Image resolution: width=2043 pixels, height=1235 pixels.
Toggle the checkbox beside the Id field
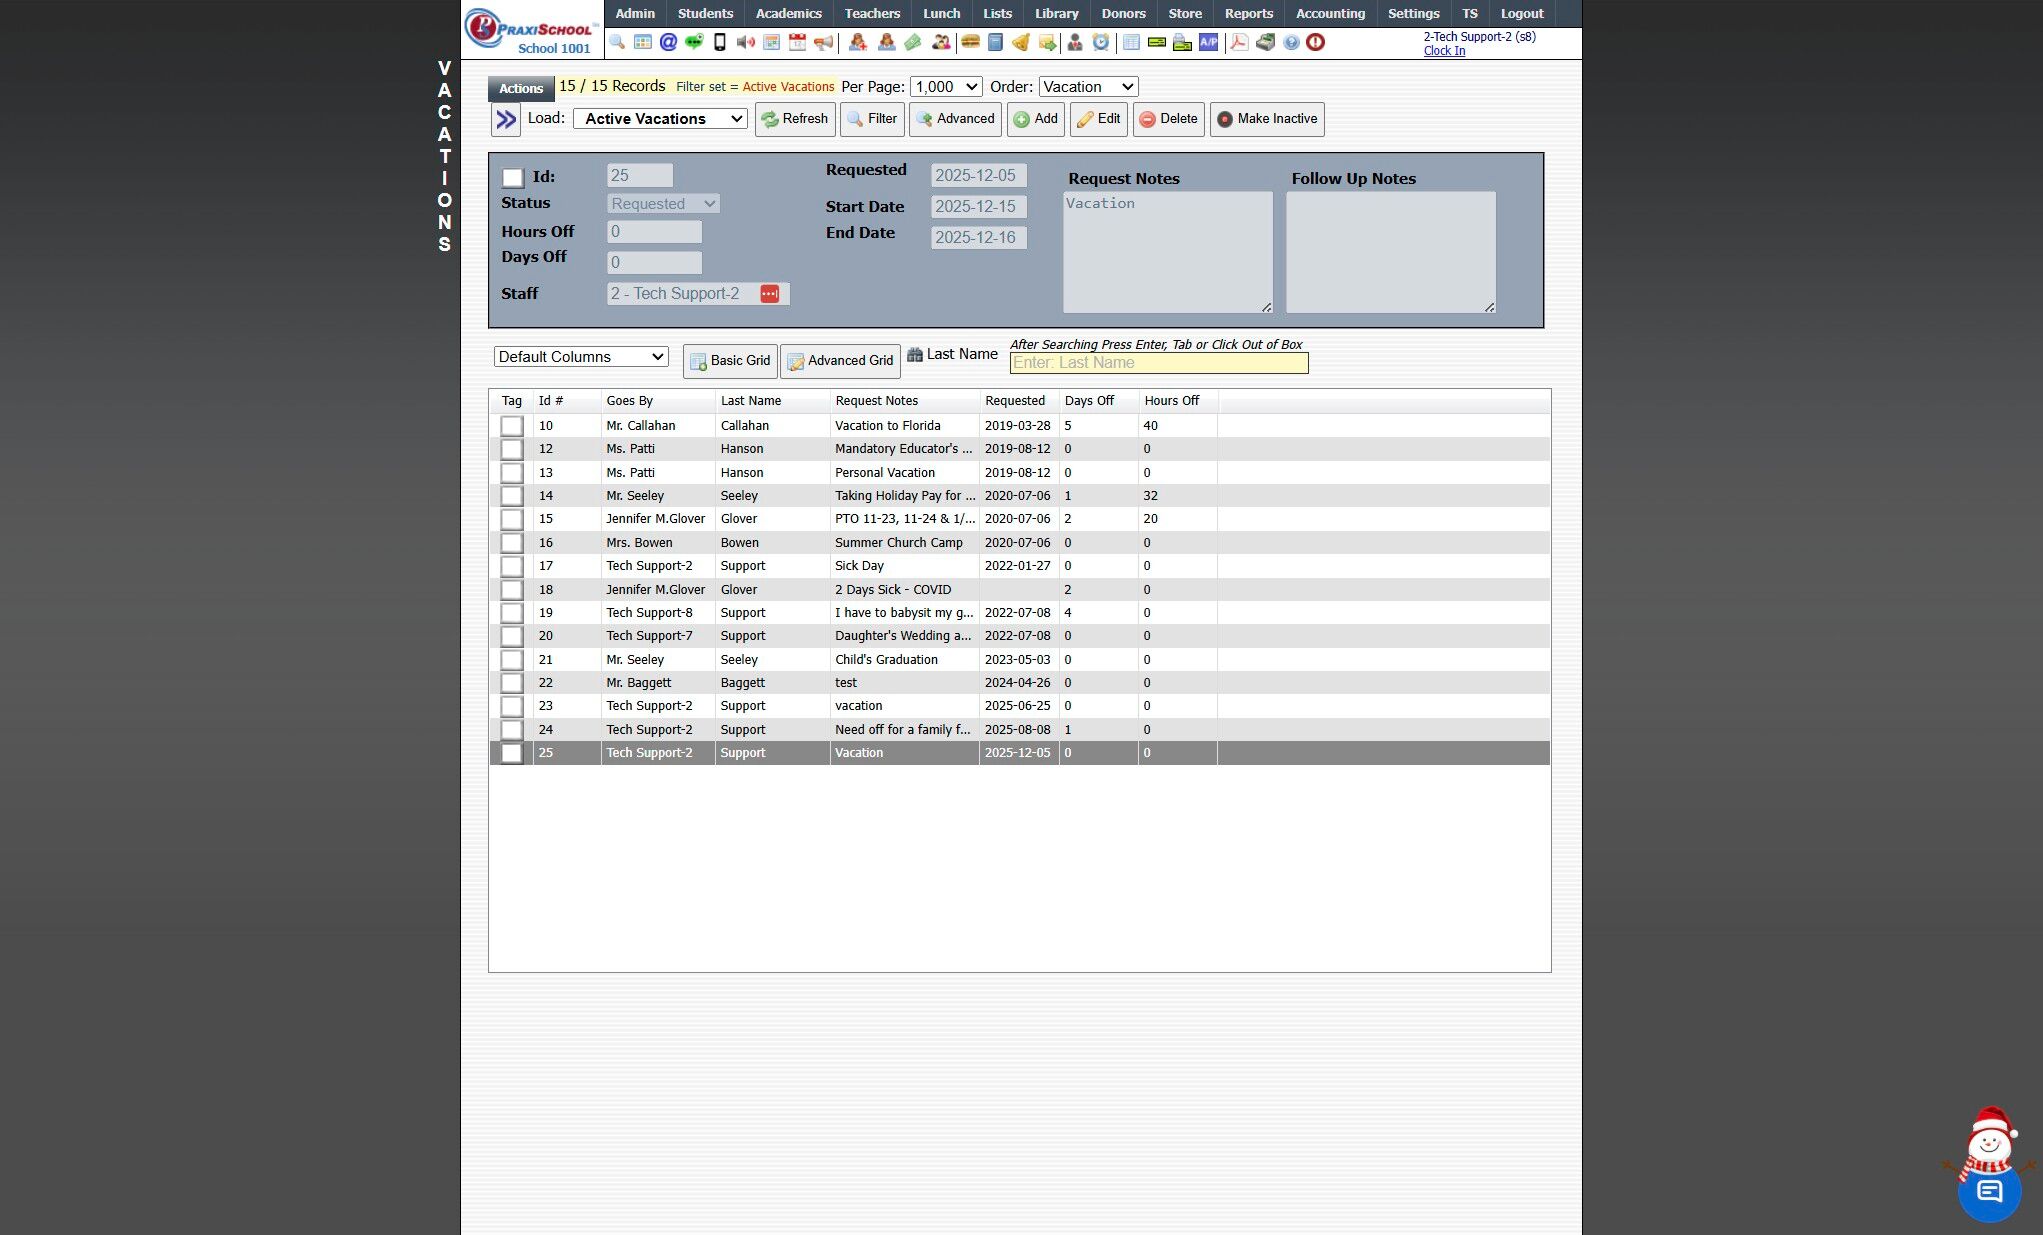click(513, 177)
